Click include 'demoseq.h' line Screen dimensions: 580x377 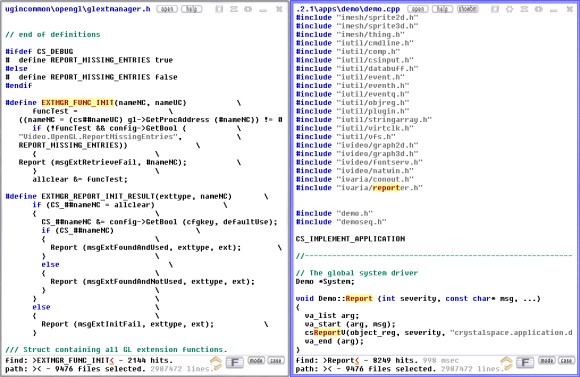341,222
